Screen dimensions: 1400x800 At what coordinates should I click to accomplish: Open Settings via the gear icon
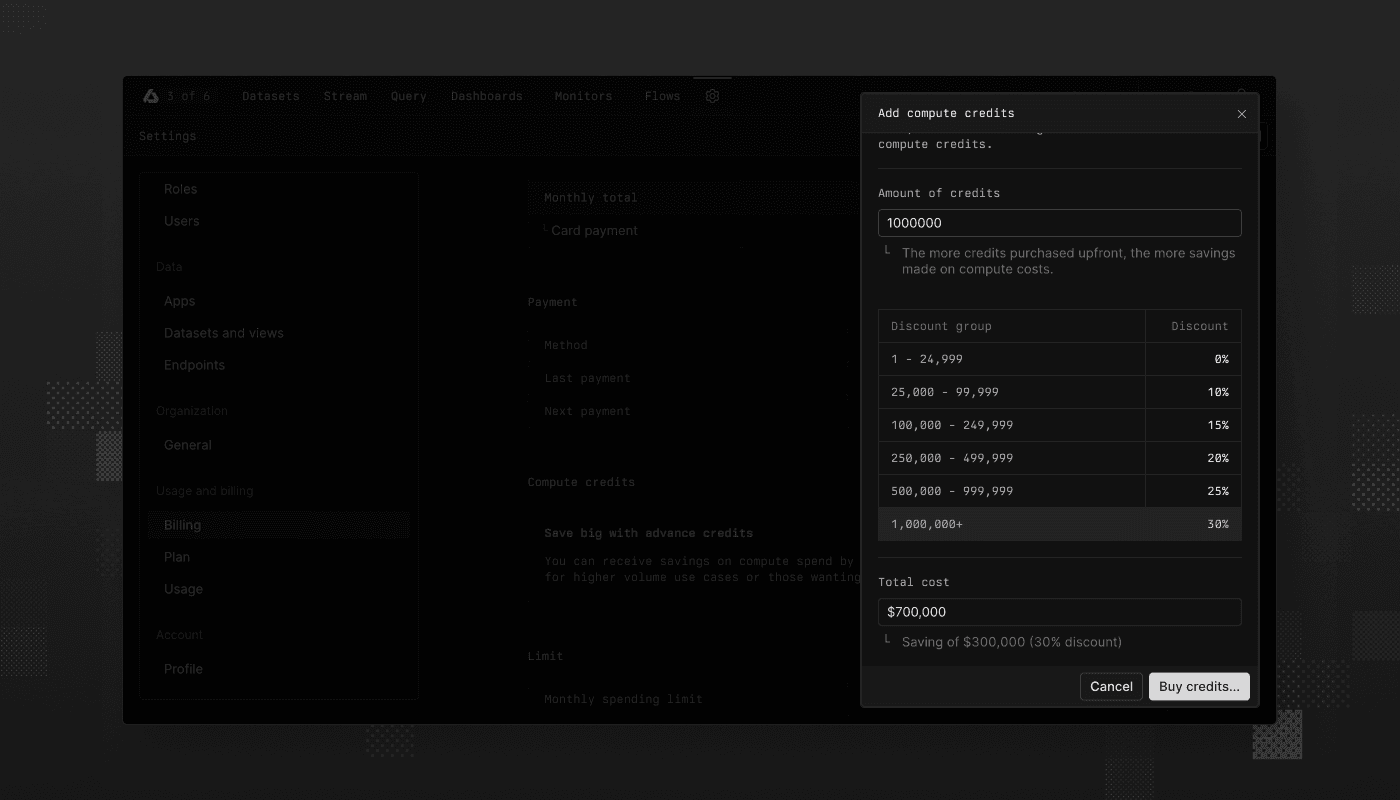click(712, 95)
